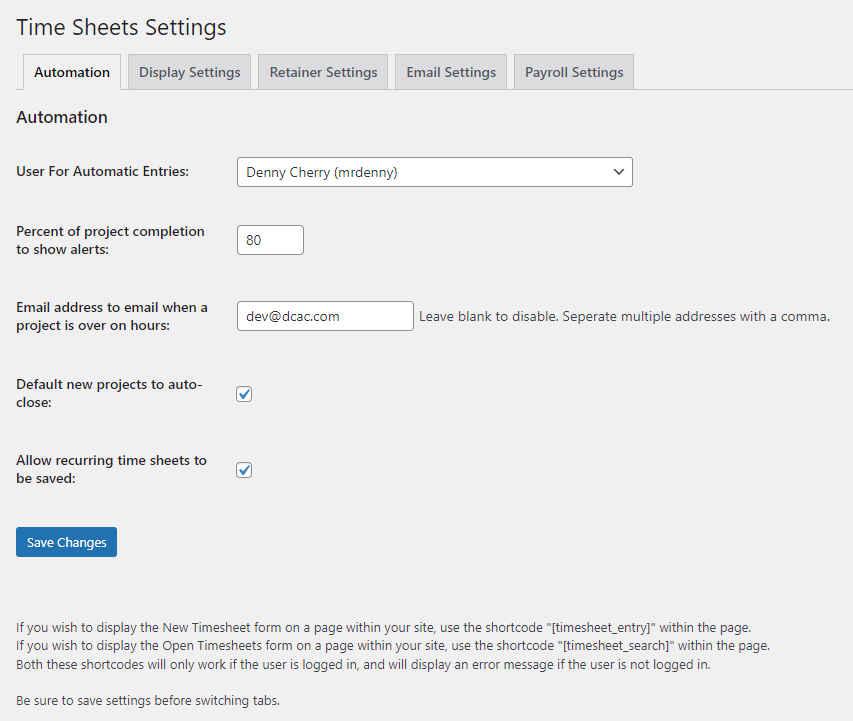Click the chevron arrow beside Denny Cherry

pyautogui.click(x=619, y=172)
